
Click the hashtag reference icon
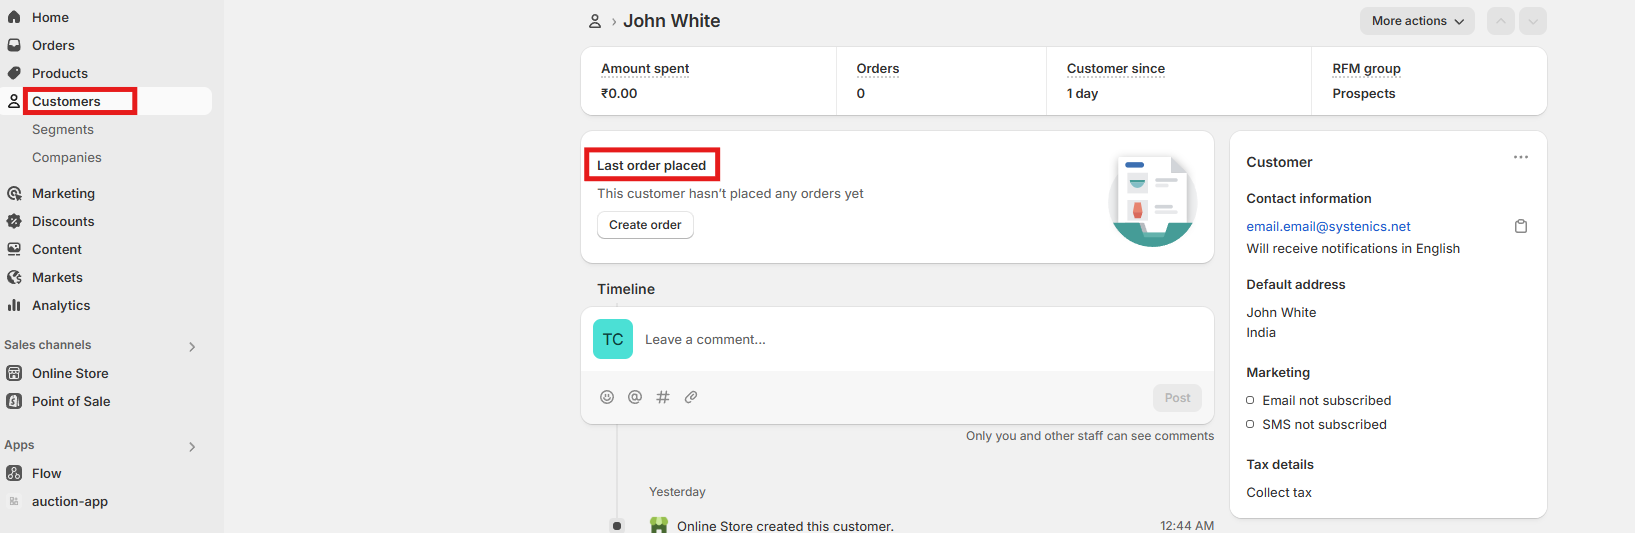click(x=663, y=397)
